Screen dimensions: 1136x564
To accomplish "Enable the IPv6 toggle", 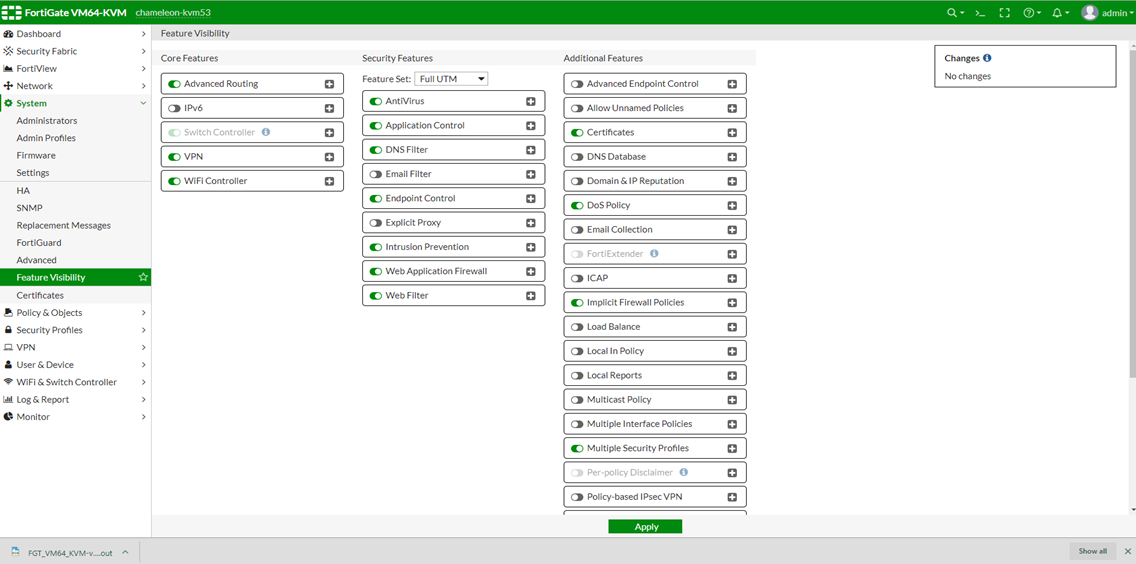I will [174, 108].
